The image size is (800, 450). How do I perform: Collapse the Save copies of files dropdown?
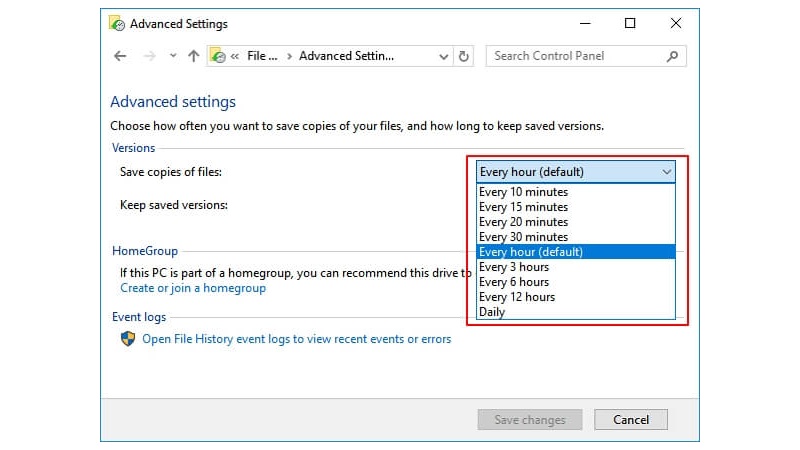click(x=666, y=172)
